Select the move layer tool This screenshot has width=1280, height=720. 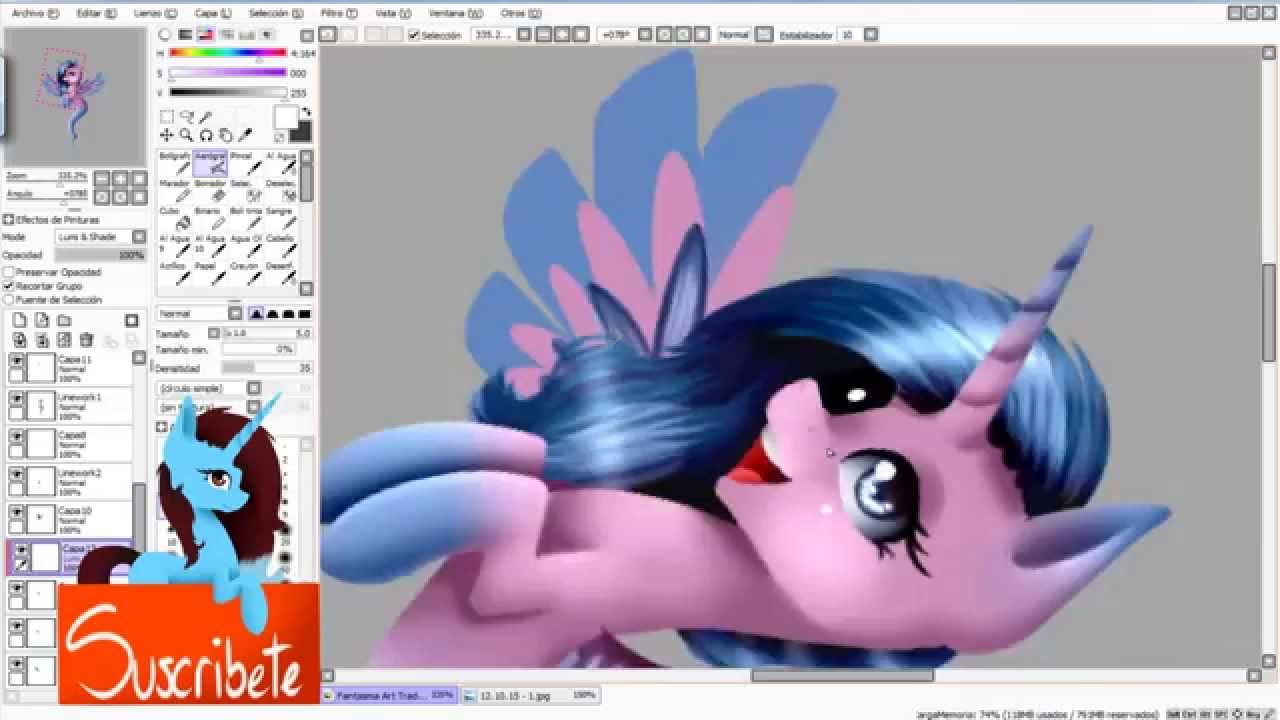click(167, 135)
